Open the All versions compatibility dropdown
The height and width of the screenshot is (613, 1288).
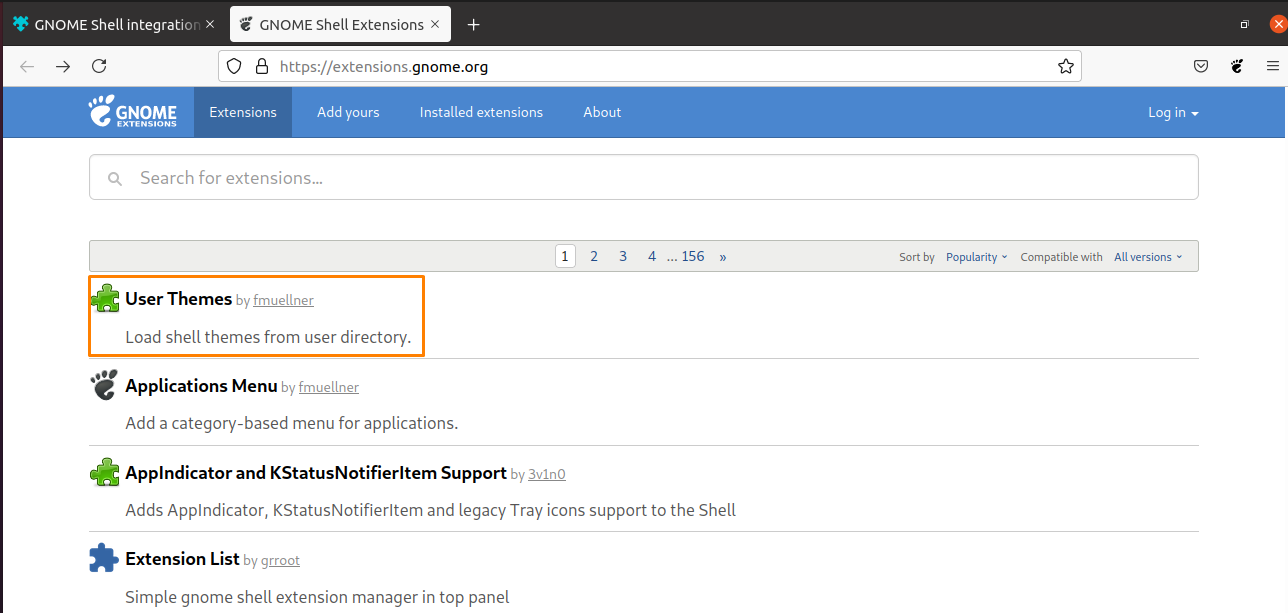[x=1148, y=257]
